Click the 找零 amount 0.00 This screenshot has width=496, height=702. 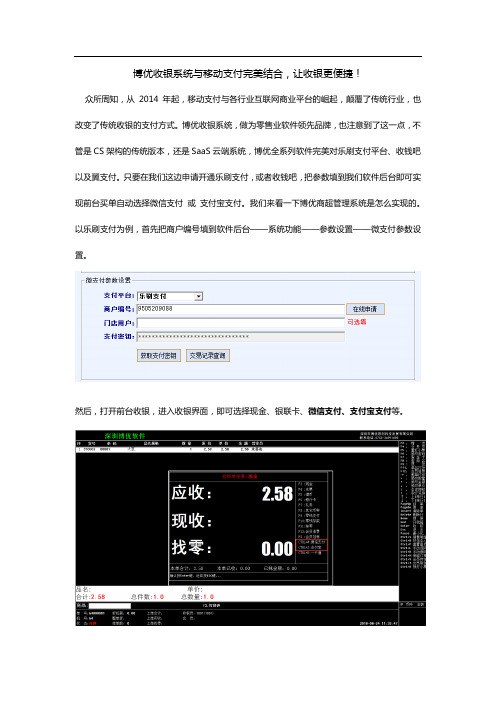click(277, 548)
